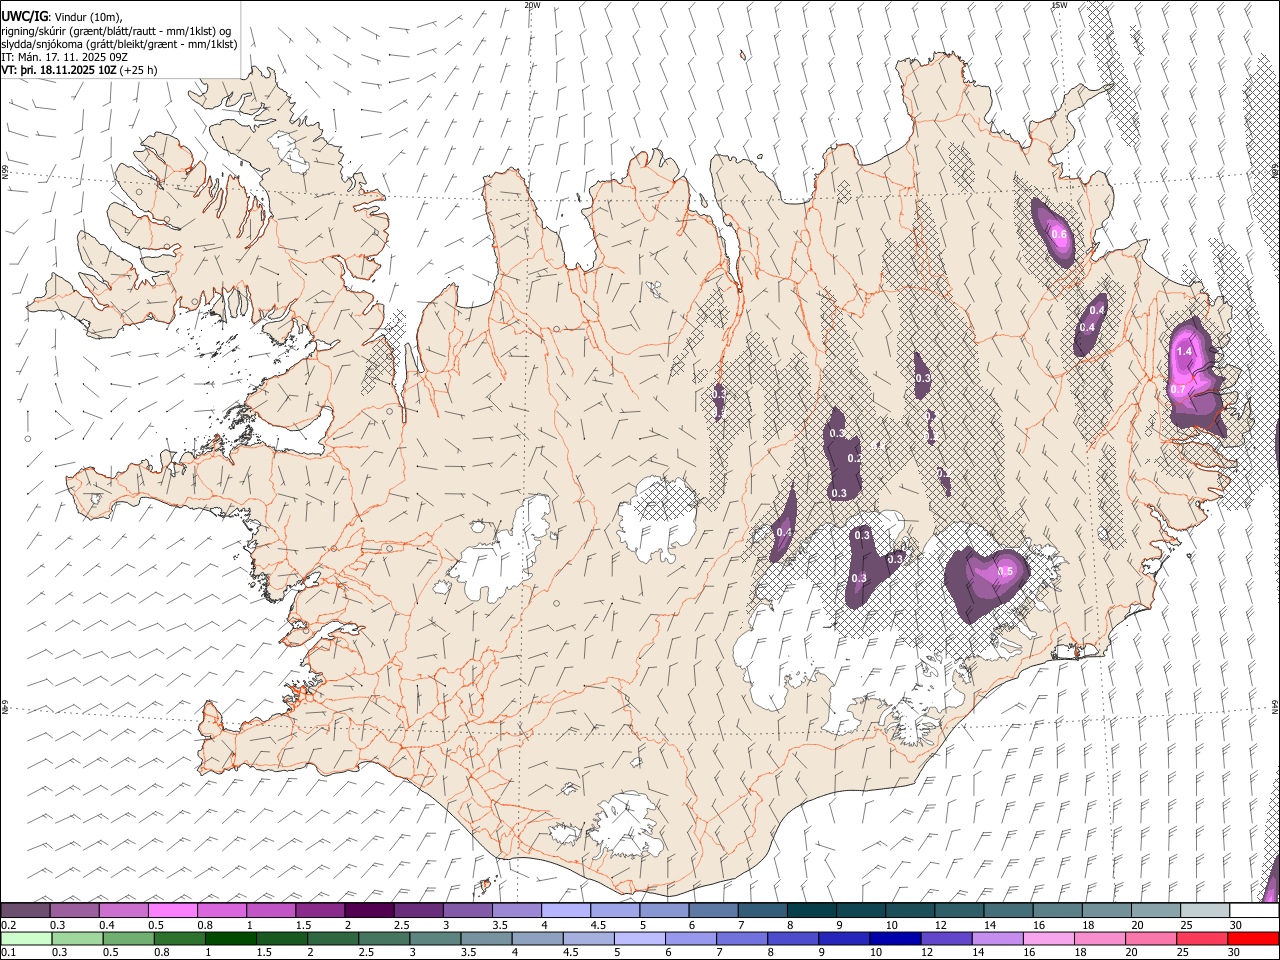Click the top-row legend swatch starting at 10
This screenshot has height=960, width=1280.
click(909, 911)
